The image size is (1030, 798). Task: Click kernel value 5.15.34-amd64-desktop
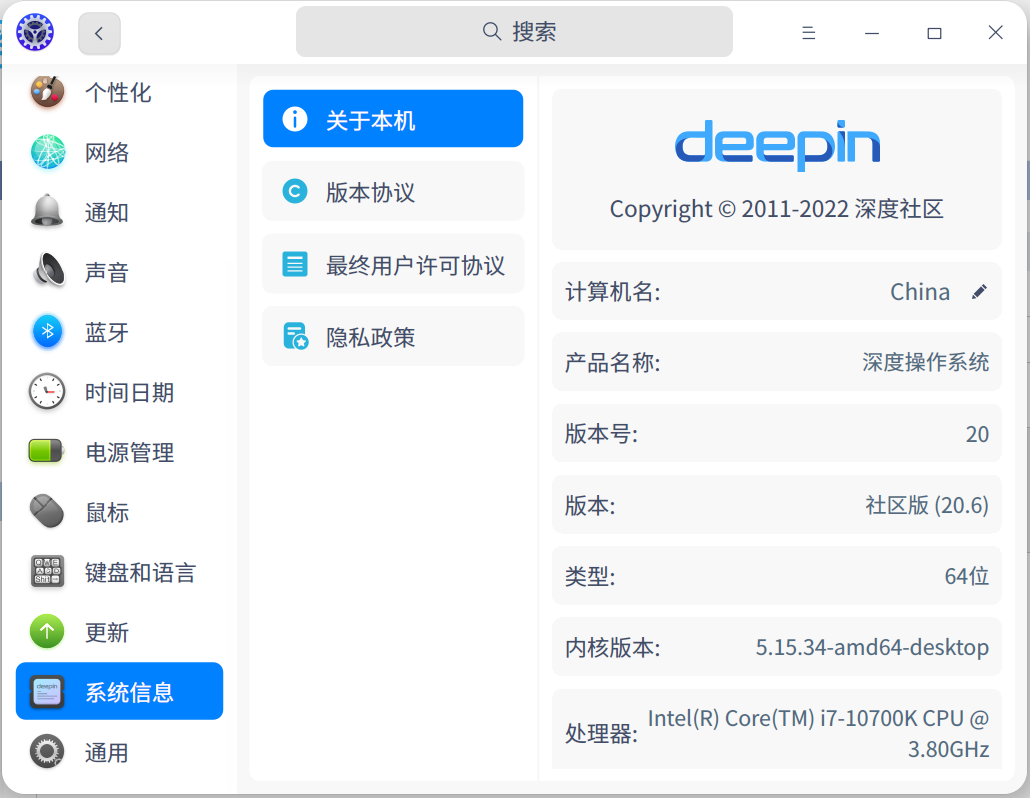point(872,647)
